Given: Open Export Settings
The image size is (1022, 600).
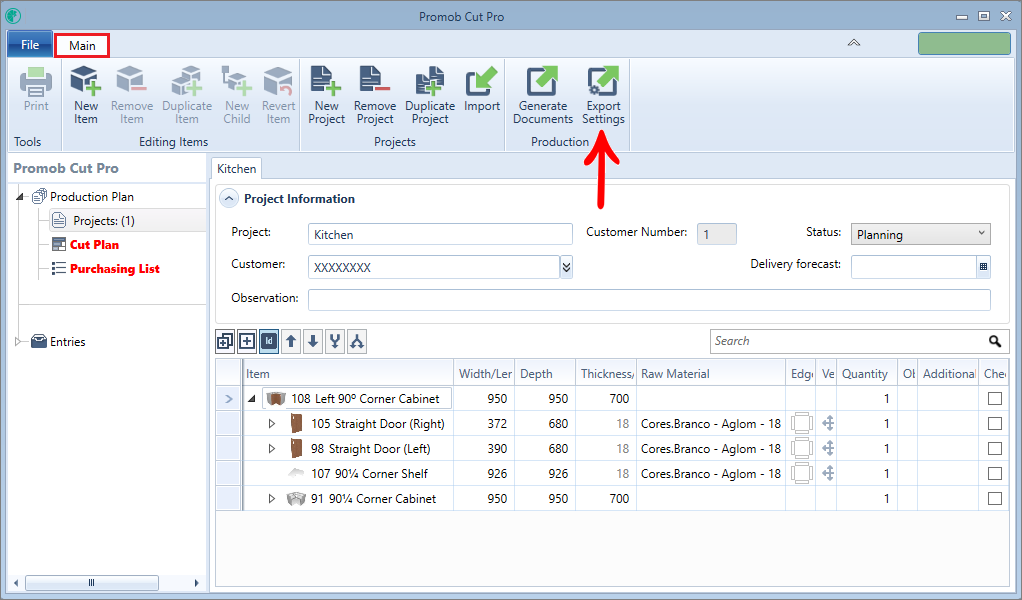Looking at the screenshot, I should point(603,95).
